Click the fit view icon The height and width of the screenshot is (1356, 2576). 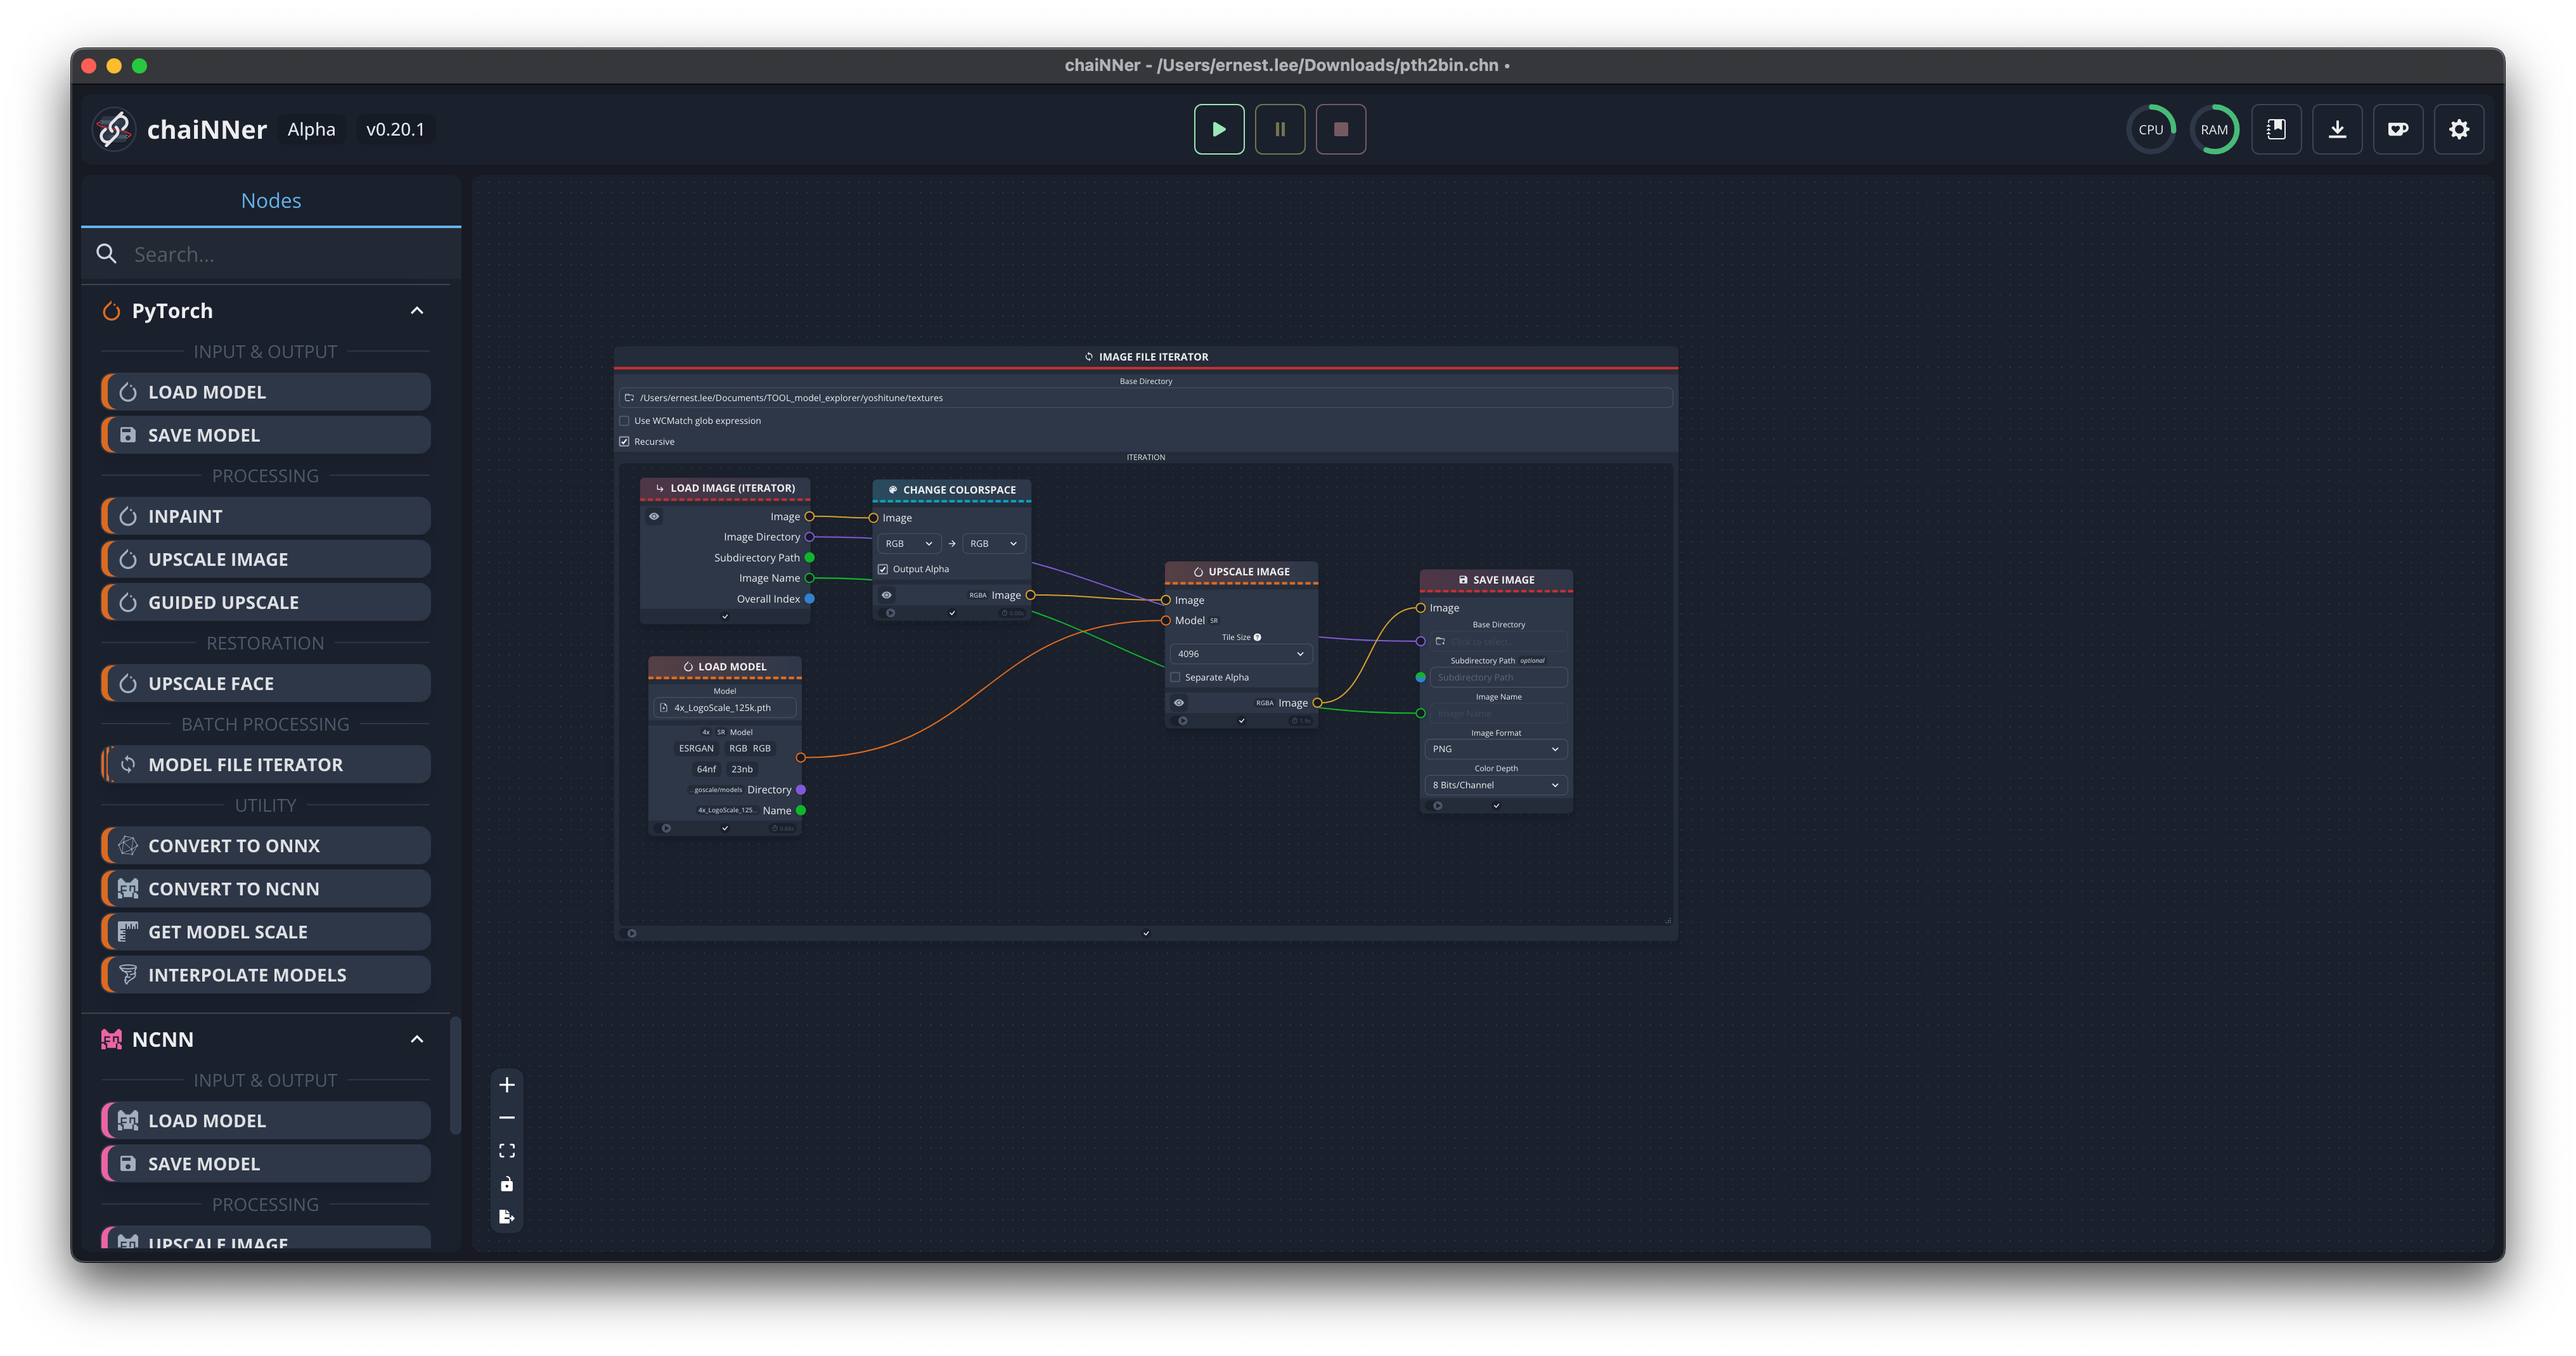coord(507,1151)
